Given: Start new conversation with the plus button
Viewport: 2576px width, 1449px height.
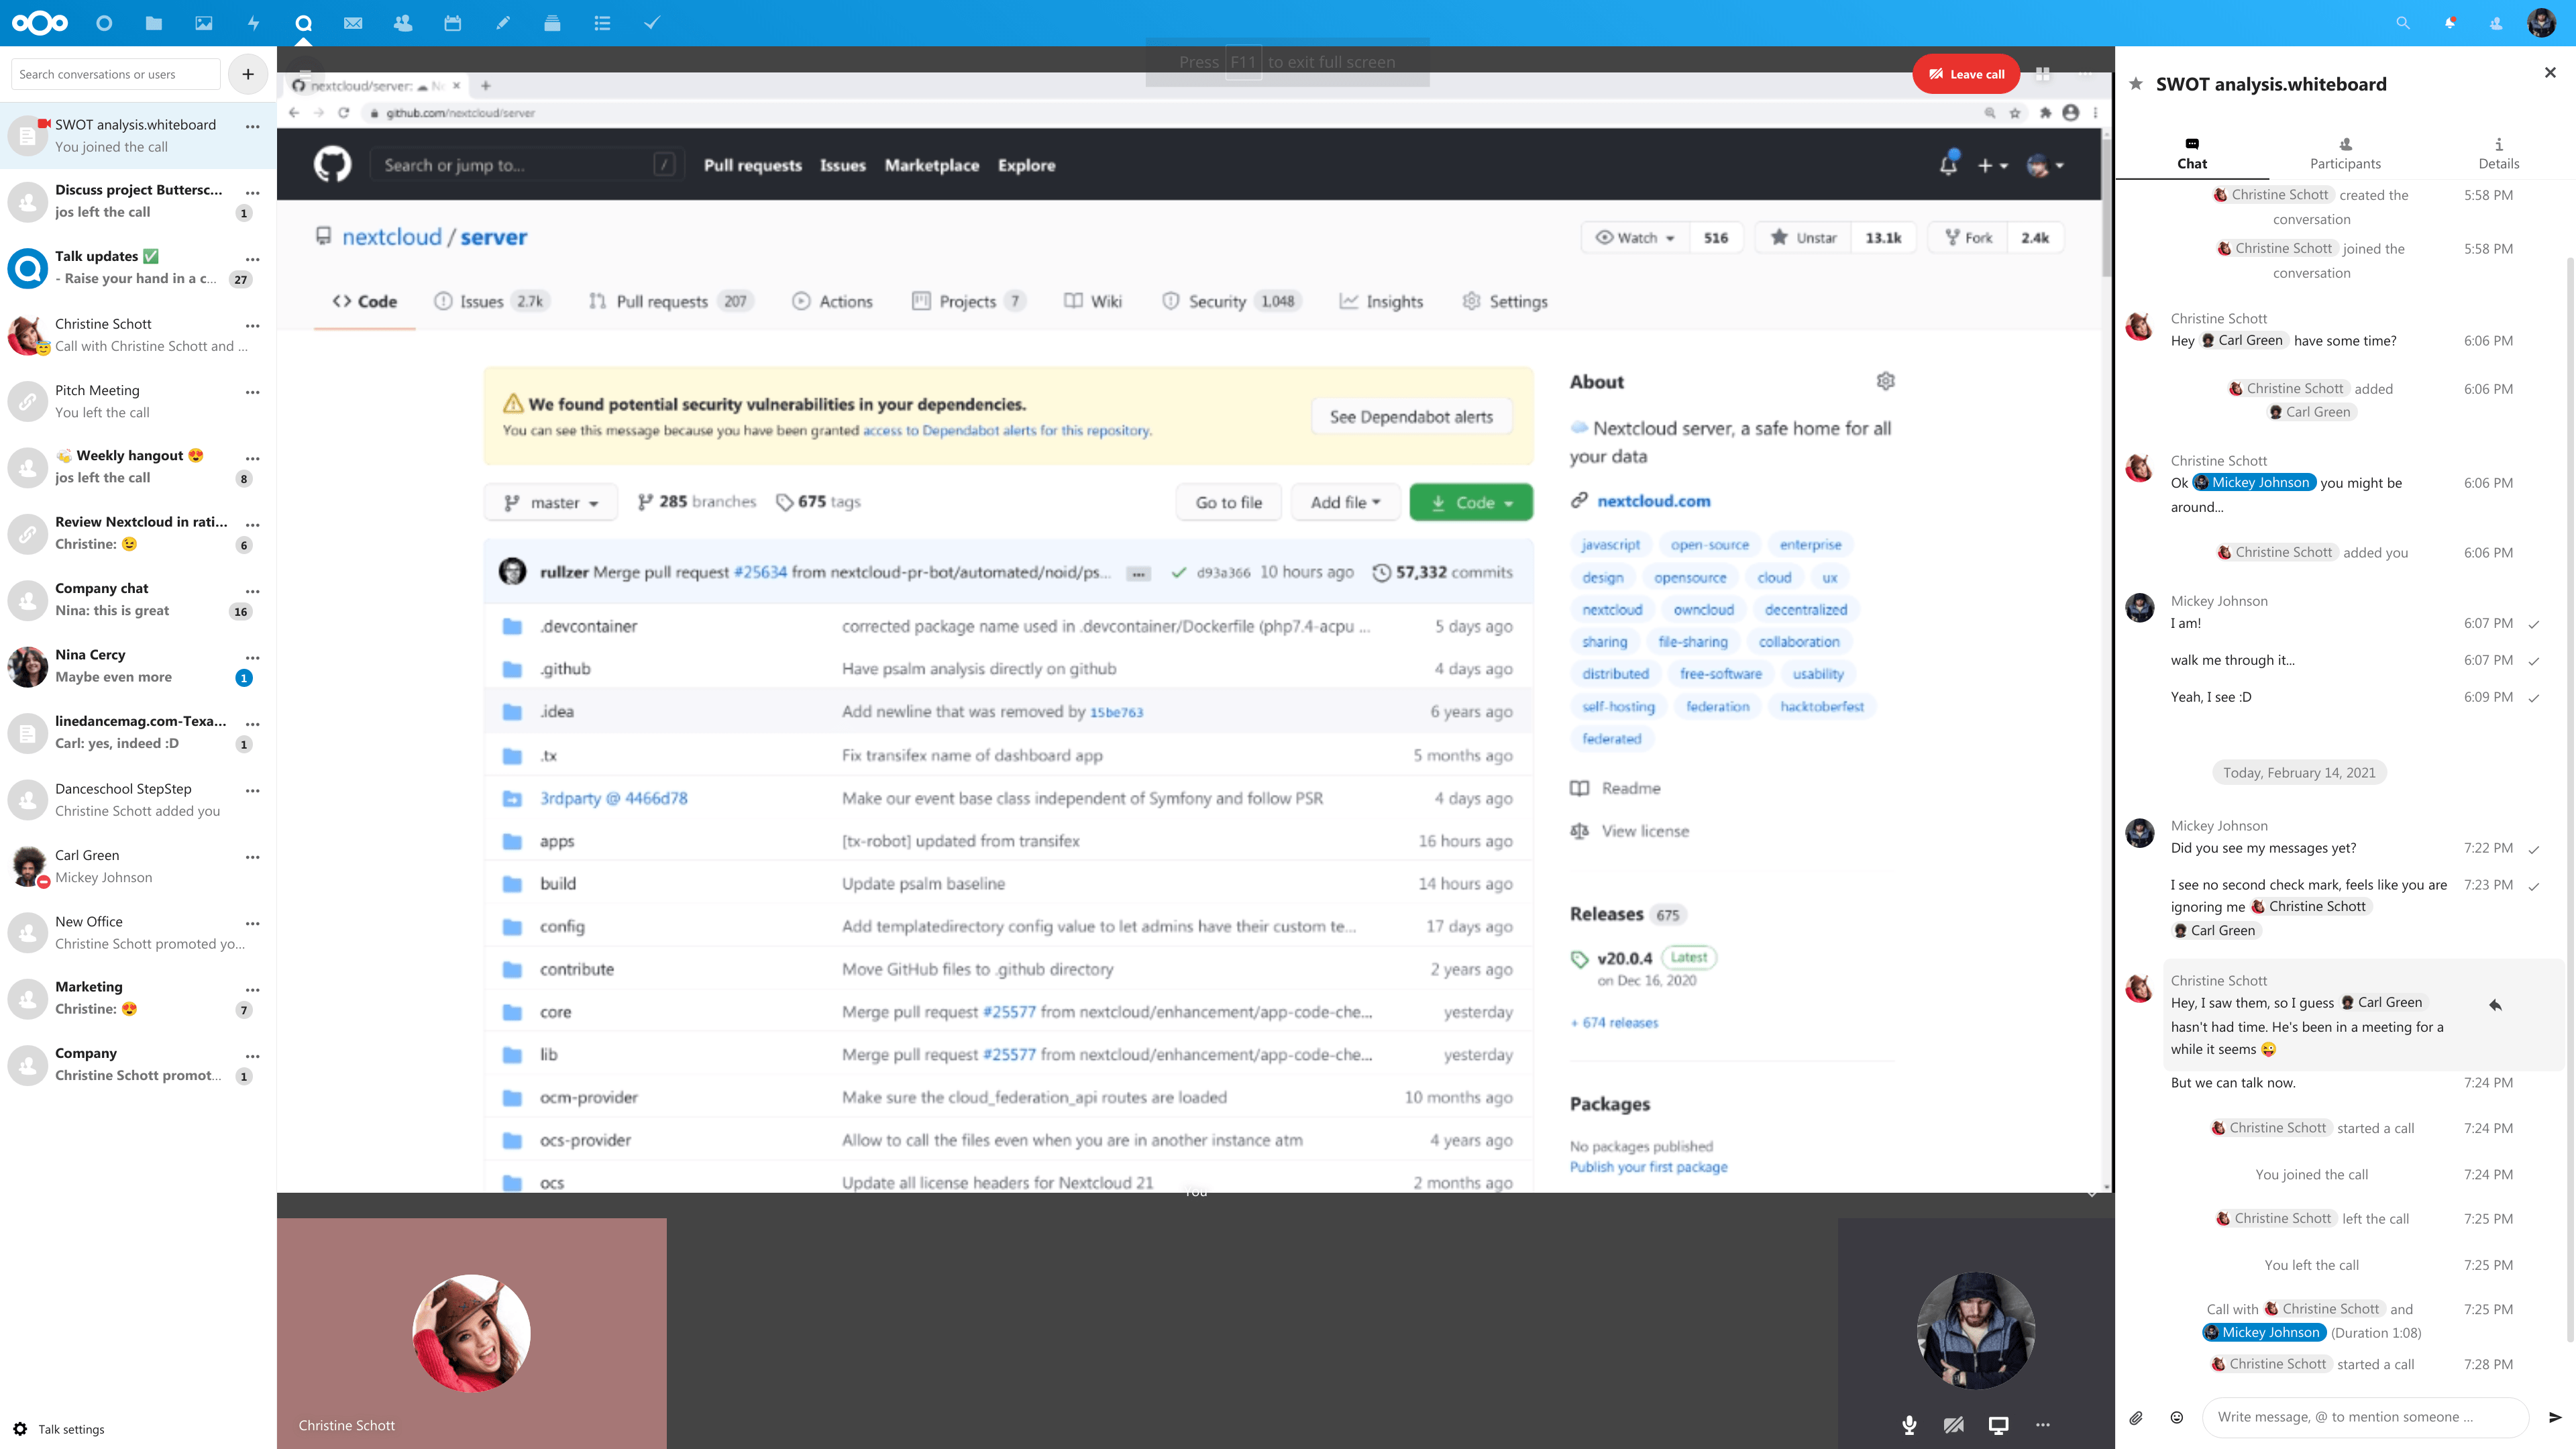Looking at the screenshot, I should (248, 74).
